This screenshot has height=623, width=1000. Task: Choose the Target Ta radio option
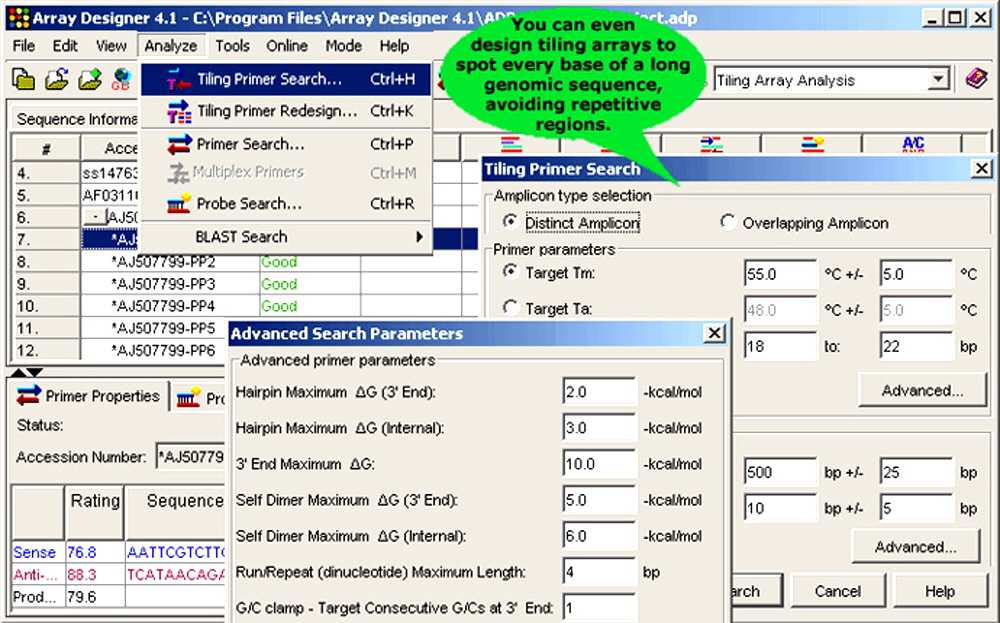pos(510,308)
